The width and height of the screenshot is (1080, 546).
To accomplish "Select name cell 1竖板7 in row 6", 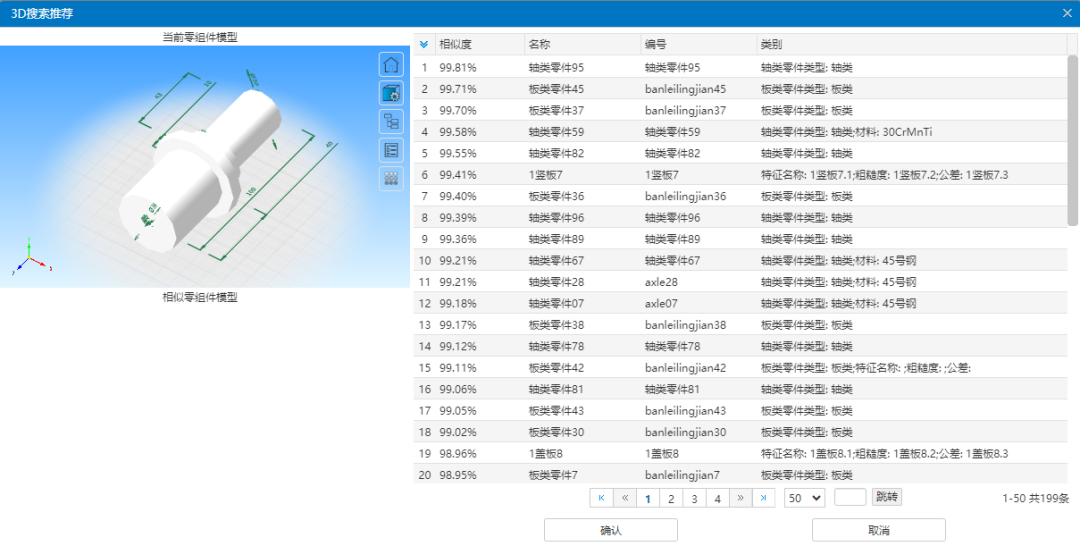I will (x=582, y=175).
